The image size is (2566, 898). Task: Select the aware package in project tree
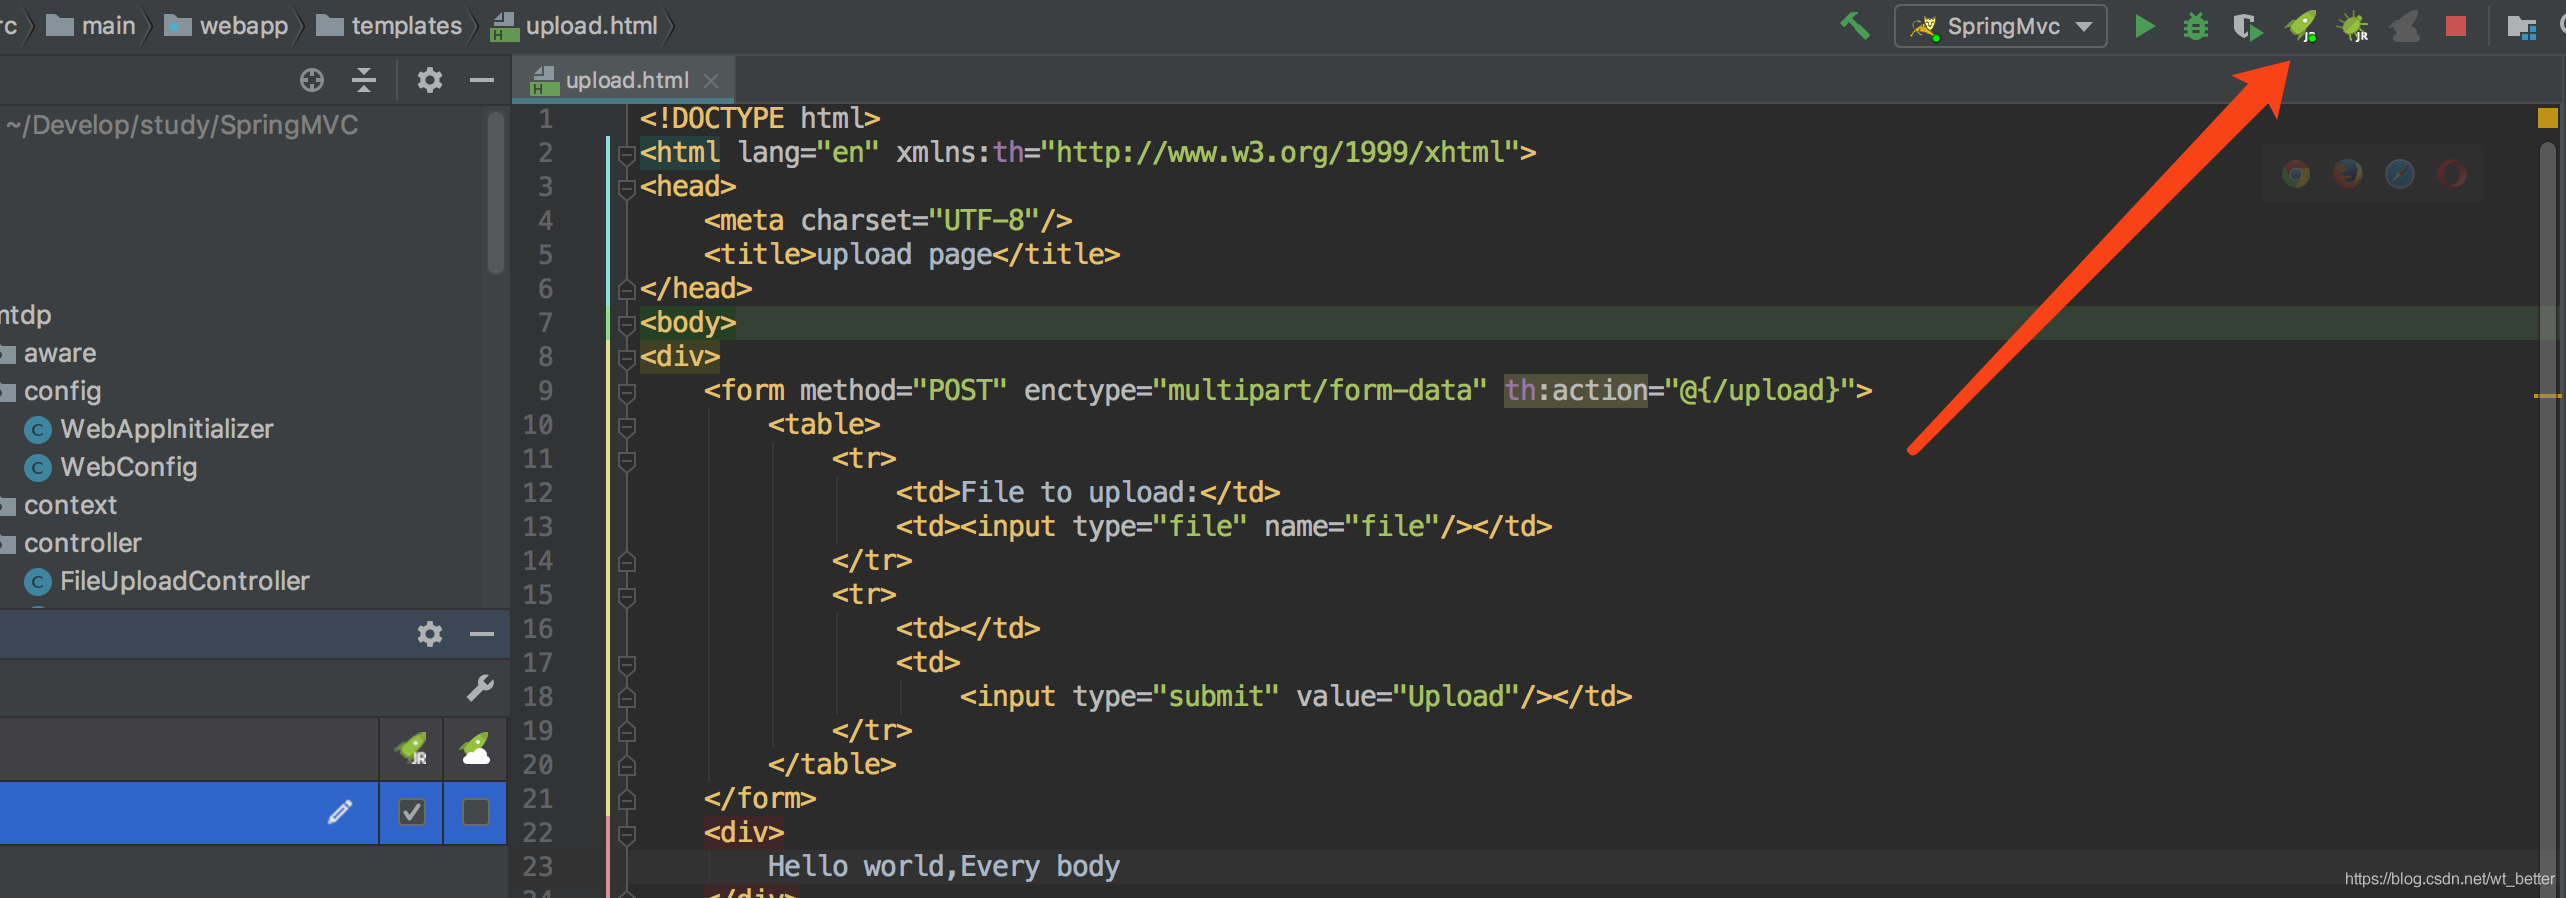60,353
